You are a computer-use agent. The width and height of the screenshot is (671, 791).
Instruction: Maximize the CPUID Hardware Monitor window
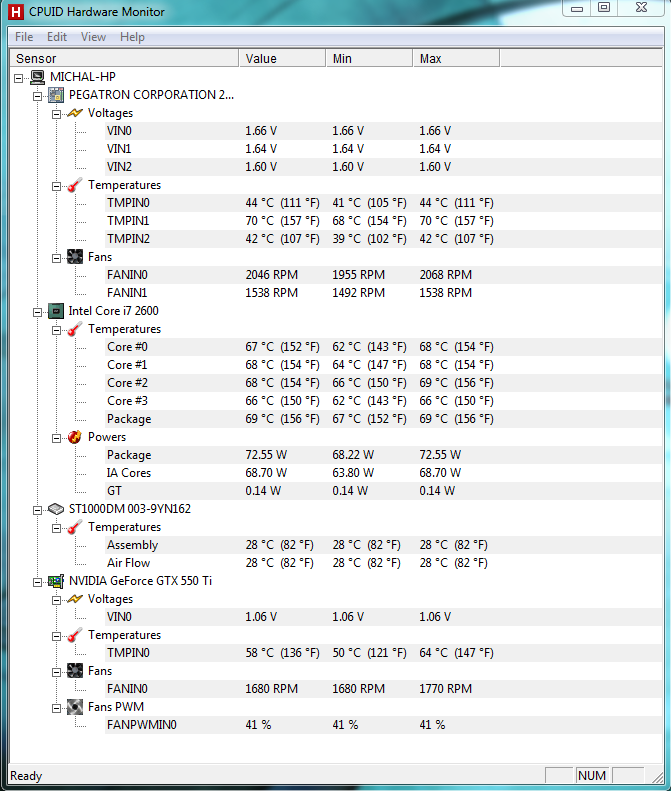pyautogui.click(x=604, y=8)
